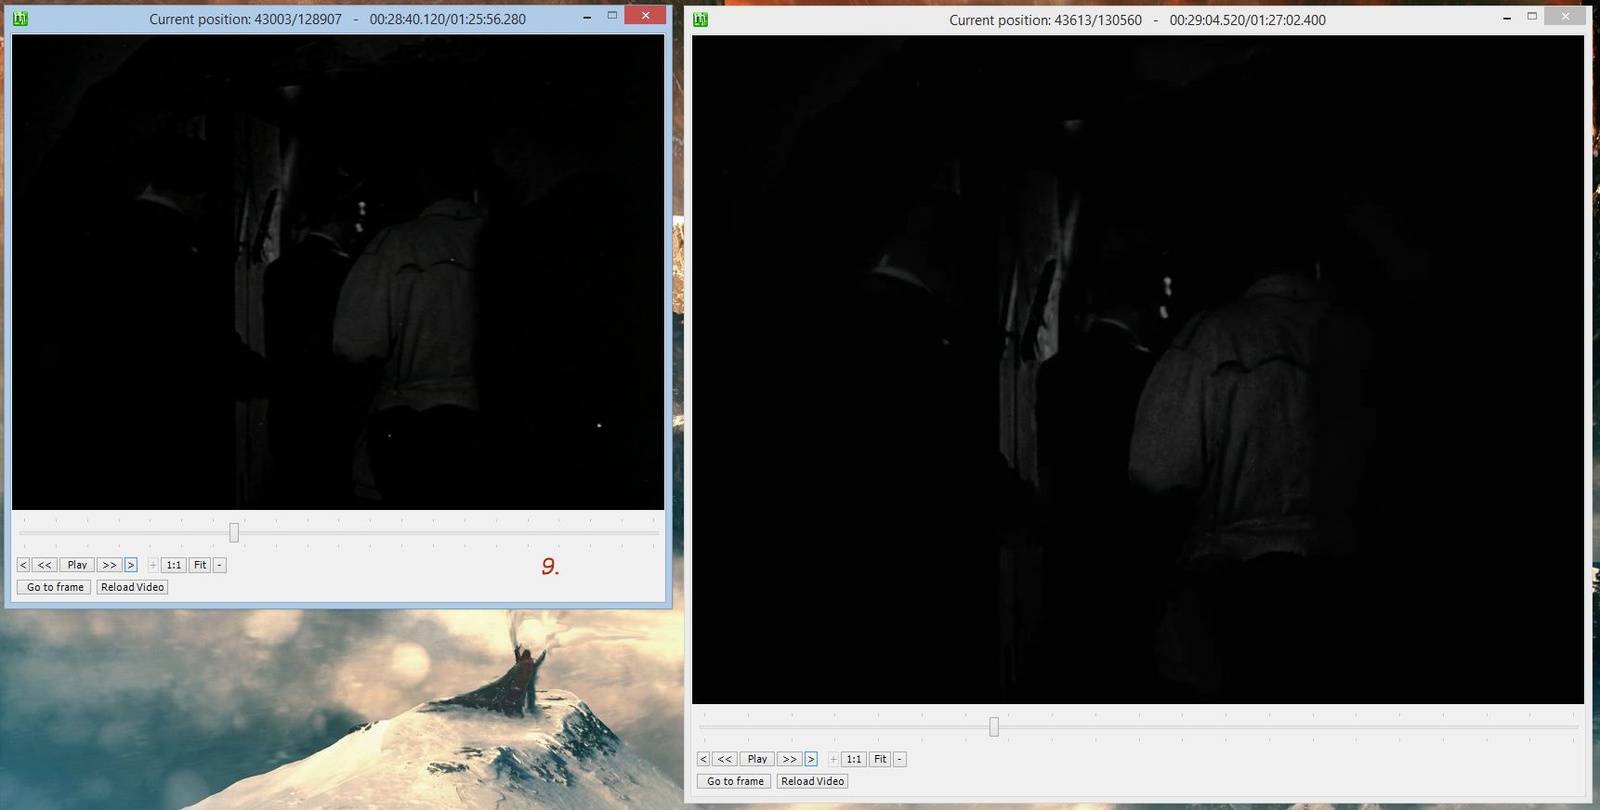Screen dimensions: 1600x810
Task: Click the seek slider thumb in left window
Action: (x=234, y=532)
